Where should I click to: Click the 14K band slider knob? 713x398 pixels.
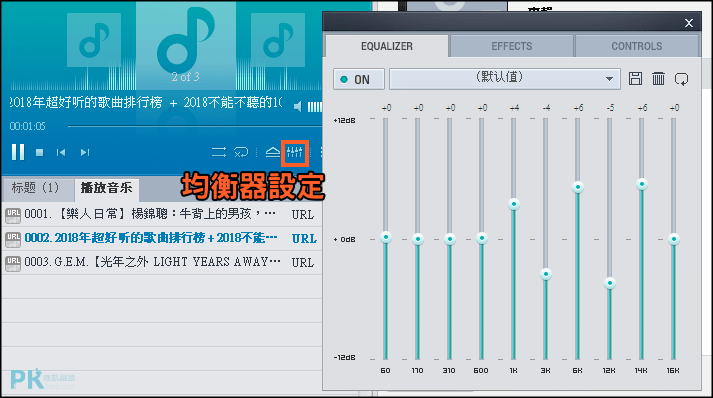coord(642,184)
